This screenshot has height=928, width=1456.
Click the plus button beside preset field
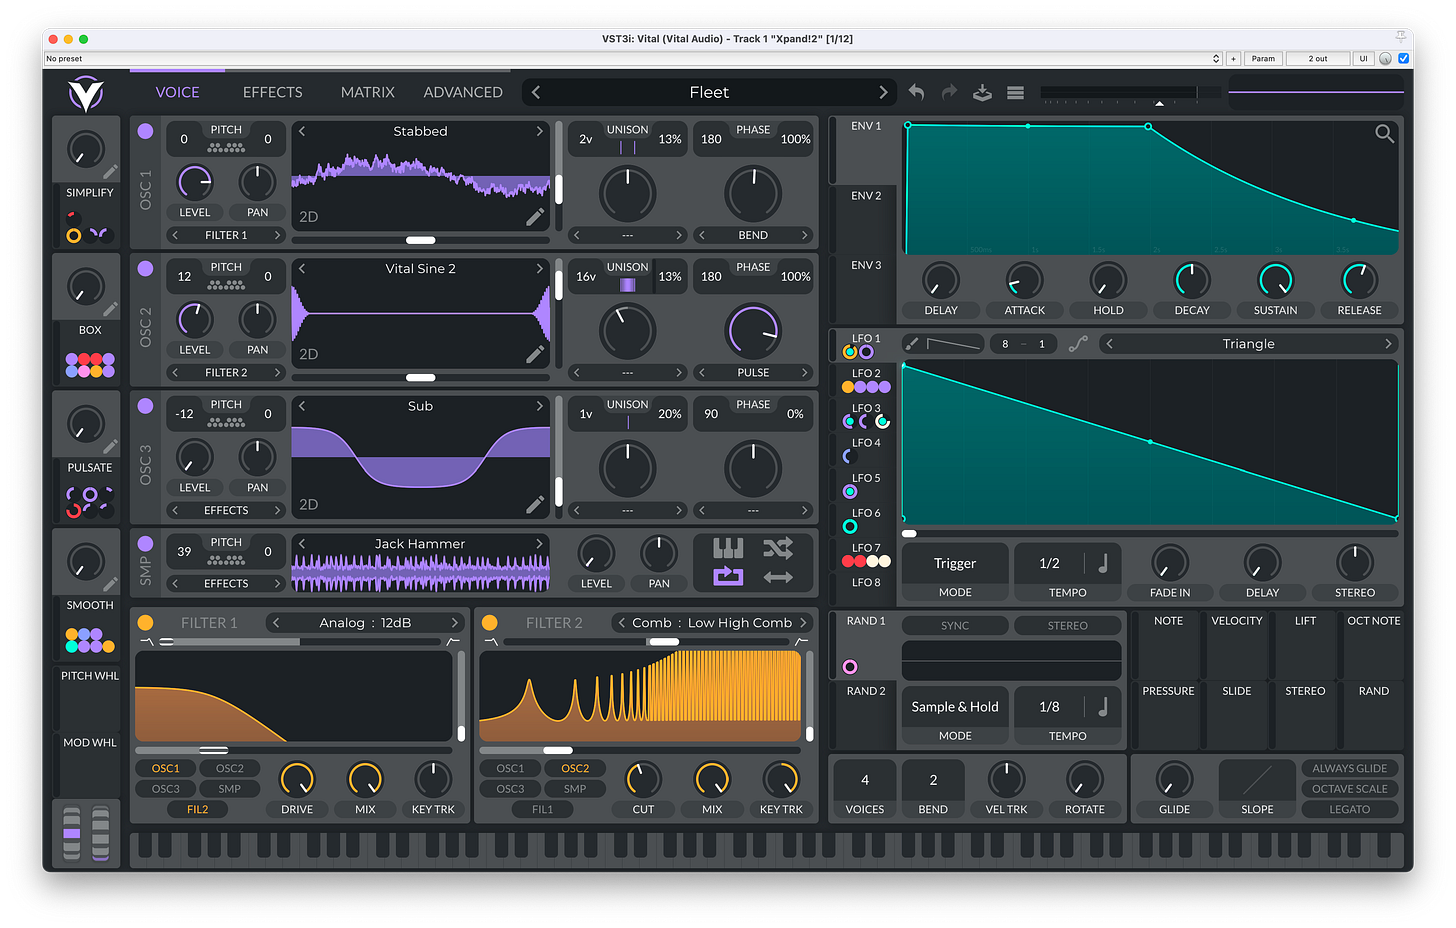[1233, 59]
